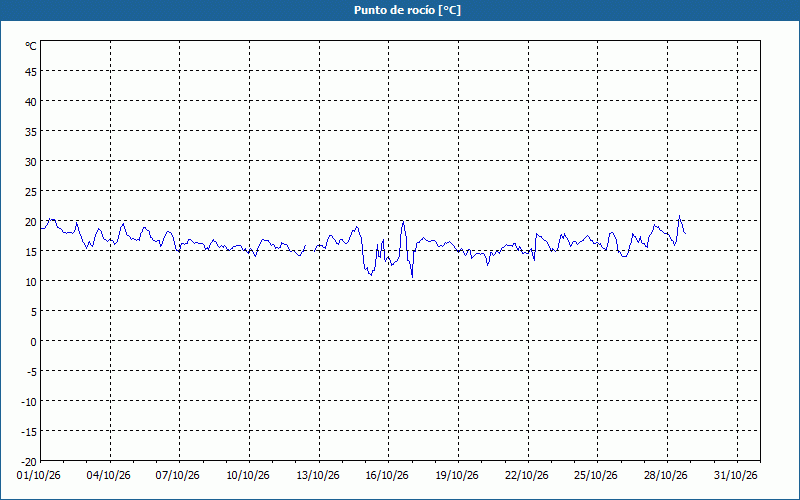Image resolution: width=800 pixels, height=500 pixels.
Task: Select the 10/10/26 date label
Action: 248,476
